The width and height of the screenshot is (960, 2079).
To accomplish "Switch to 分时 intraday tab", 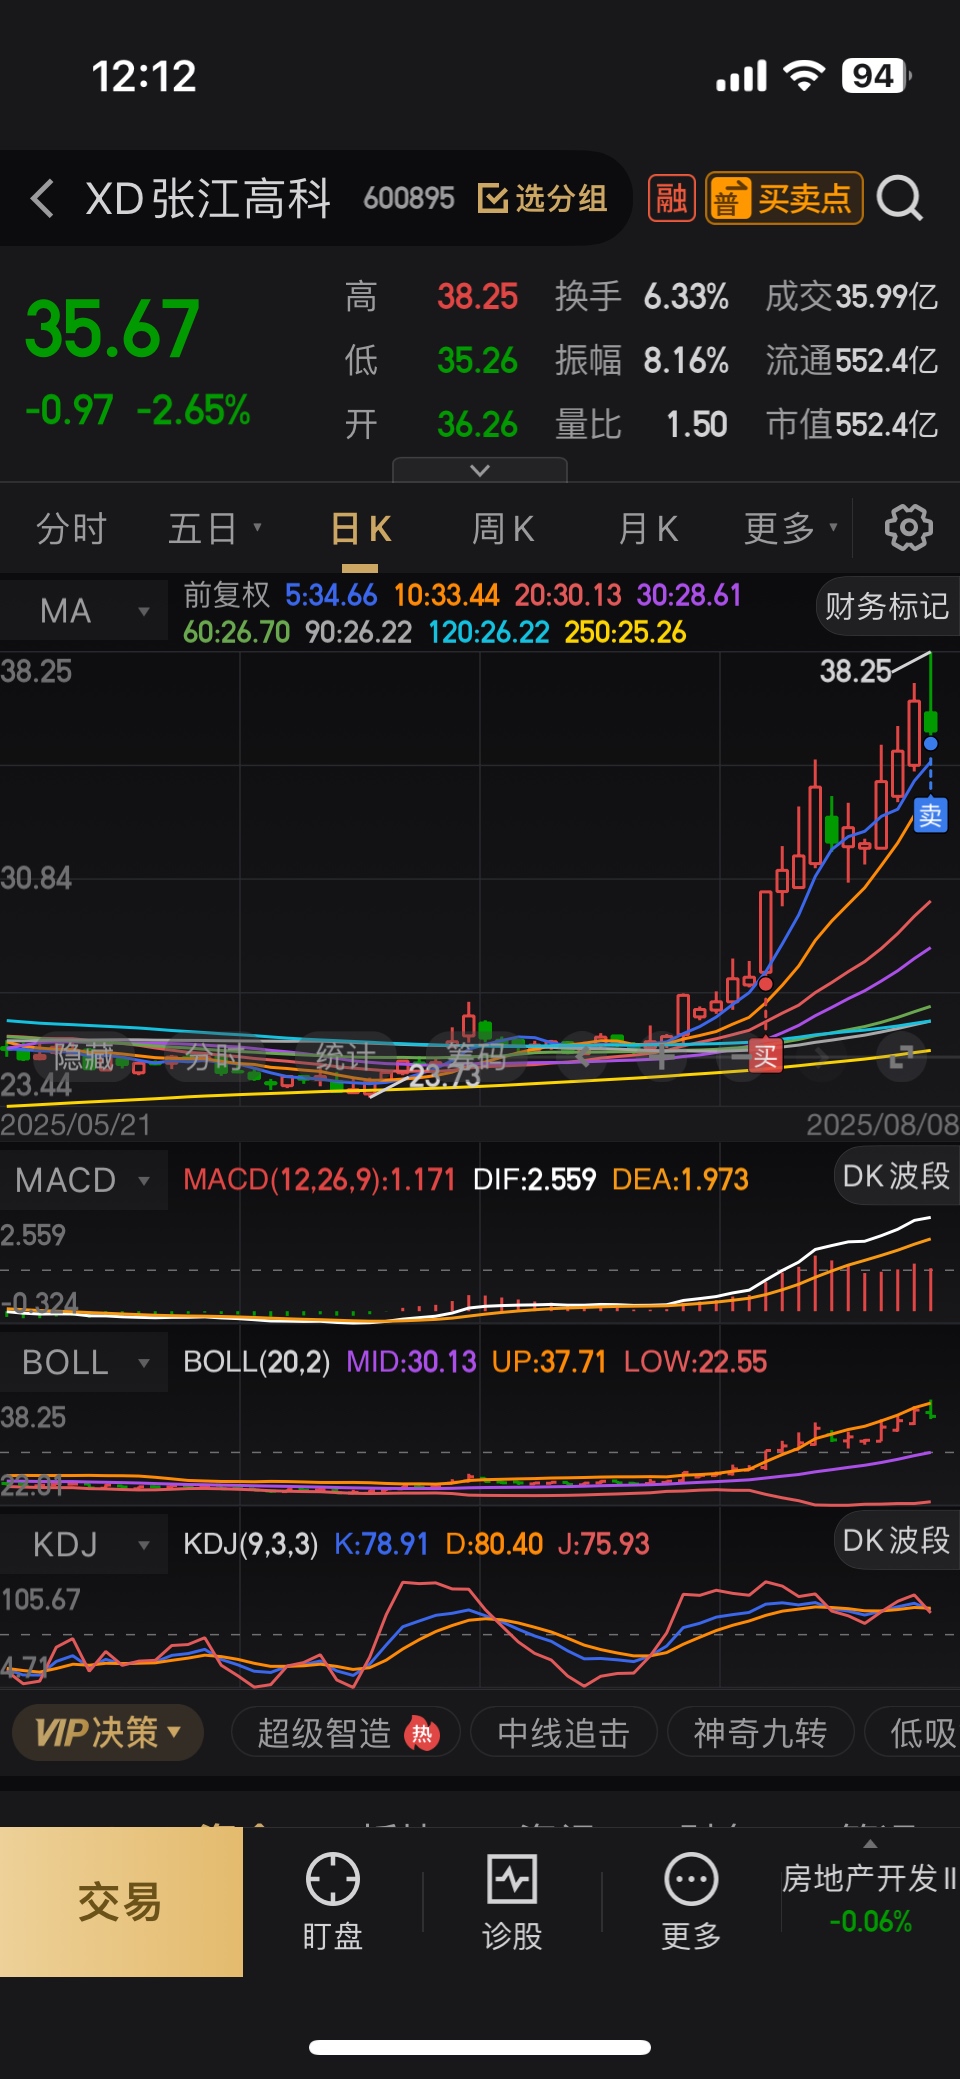I will (71, 528).
